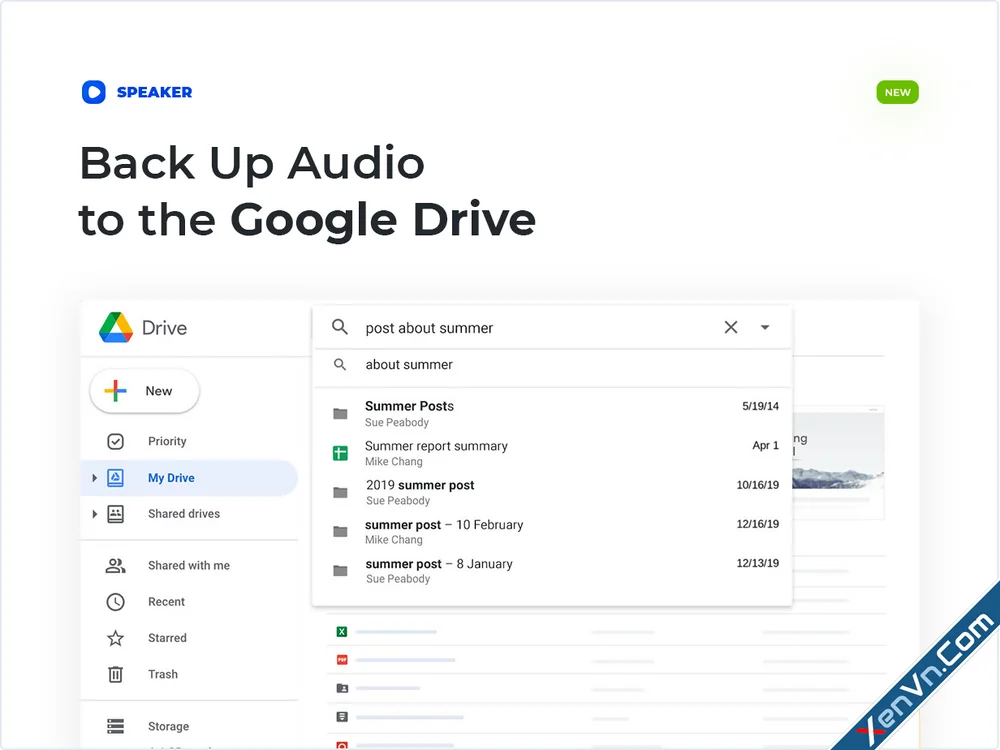Viewport: 1000px width, 750px height.
Task: Open the Starred files view
Action: click(167, 638)
